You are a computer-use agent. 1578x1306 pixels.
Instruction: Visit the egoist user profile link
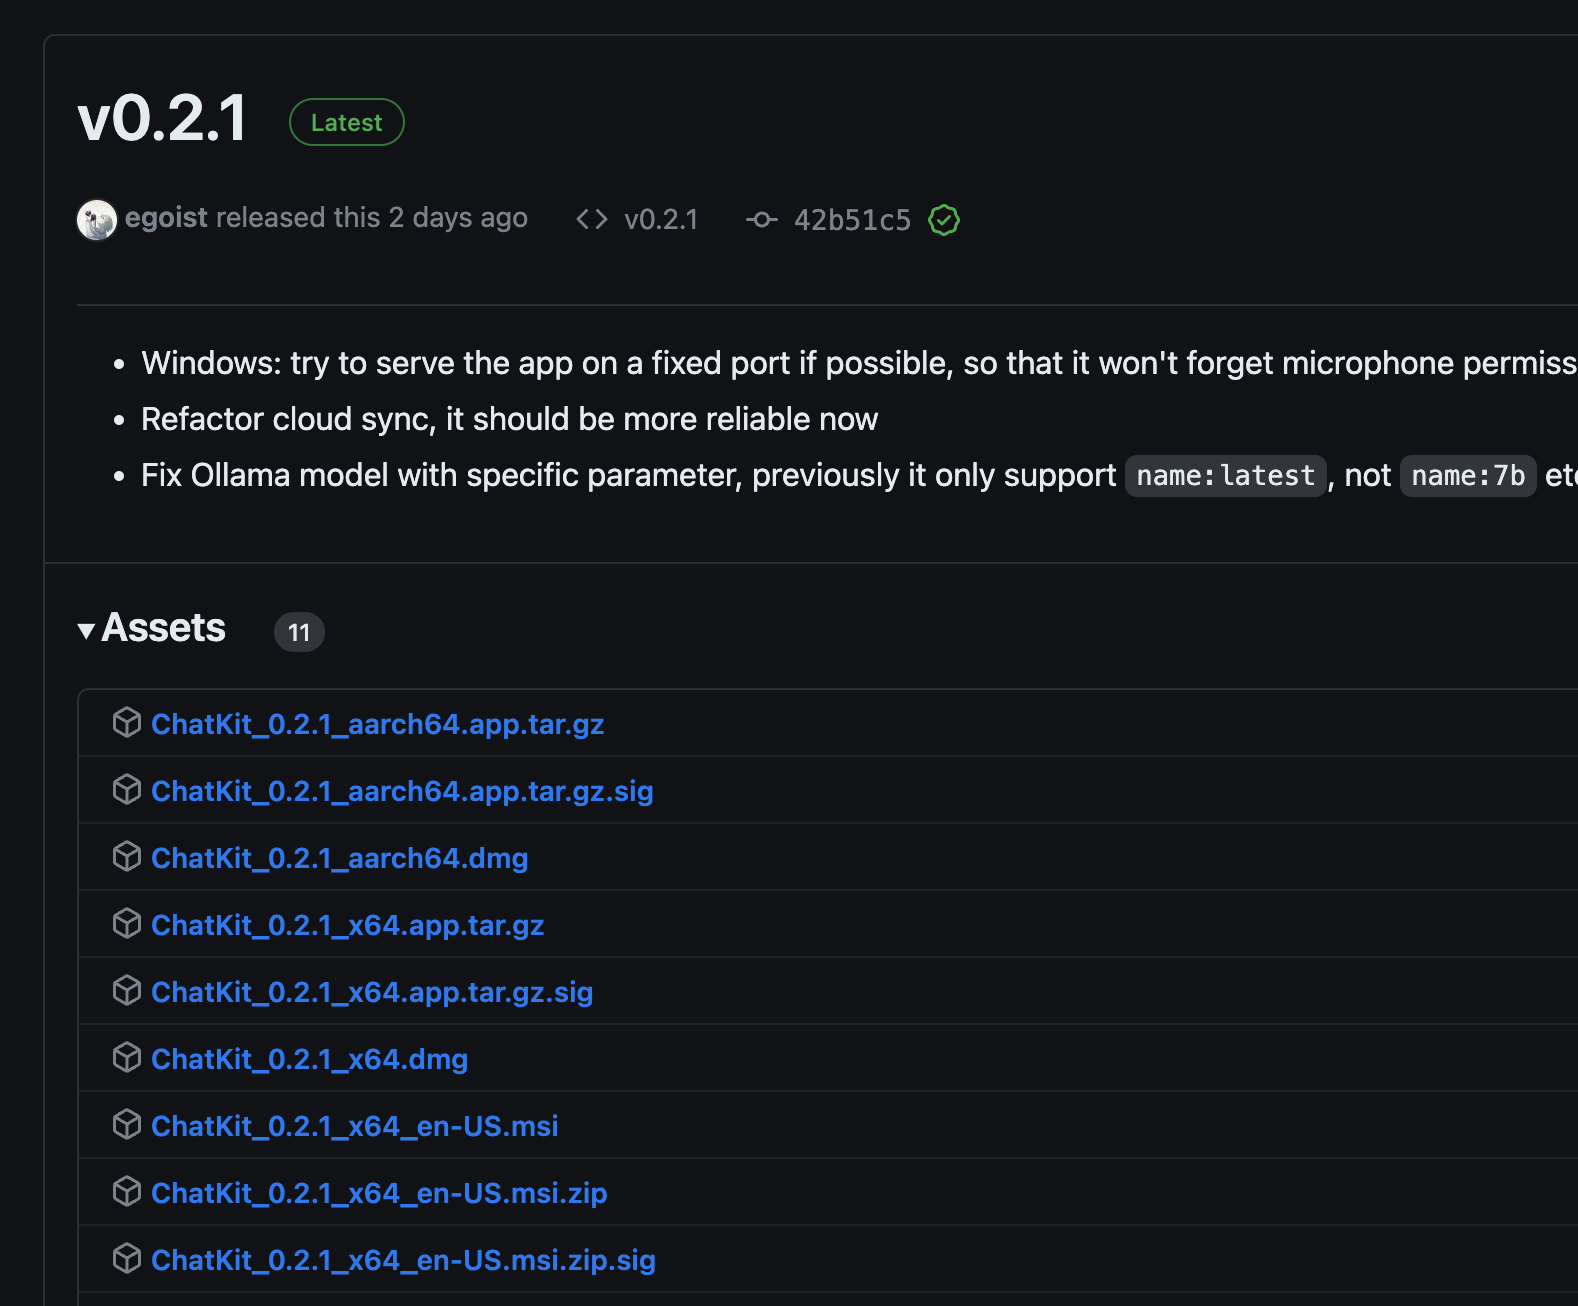[x=166, y=218]
